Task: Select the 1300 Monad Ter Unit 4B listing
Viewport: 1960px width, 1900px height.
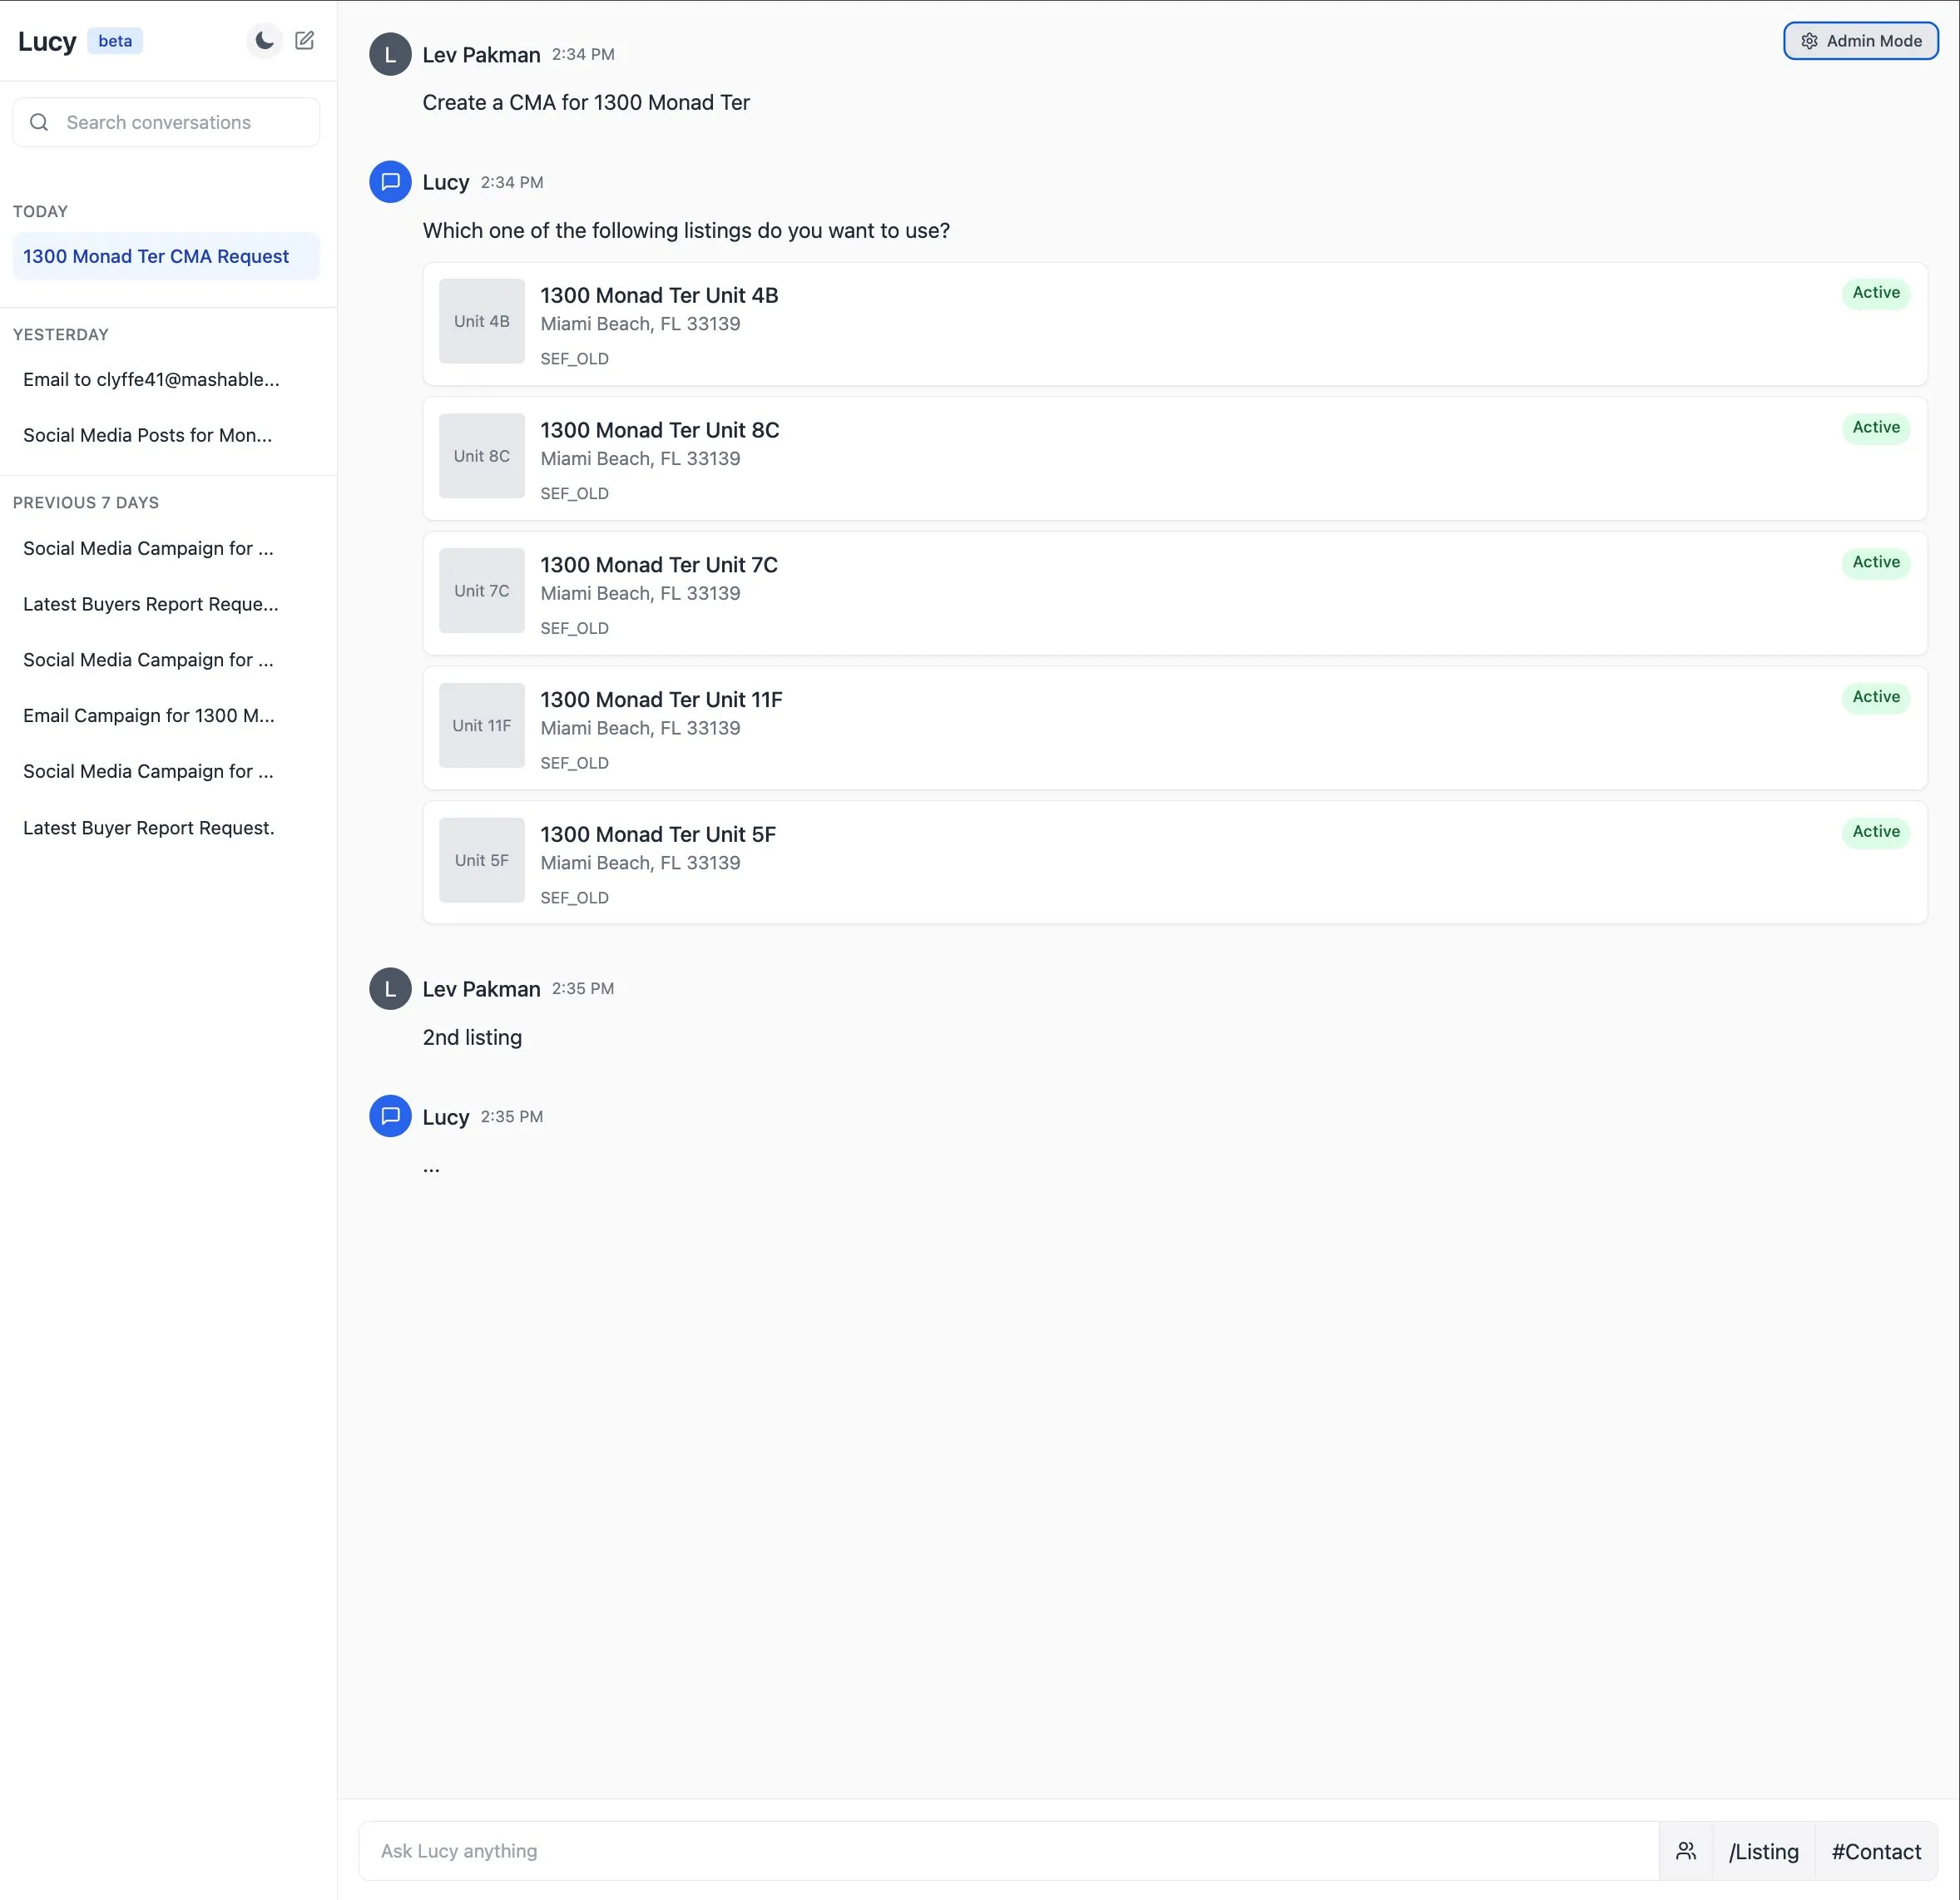Action: click(x=1174, y=324)
